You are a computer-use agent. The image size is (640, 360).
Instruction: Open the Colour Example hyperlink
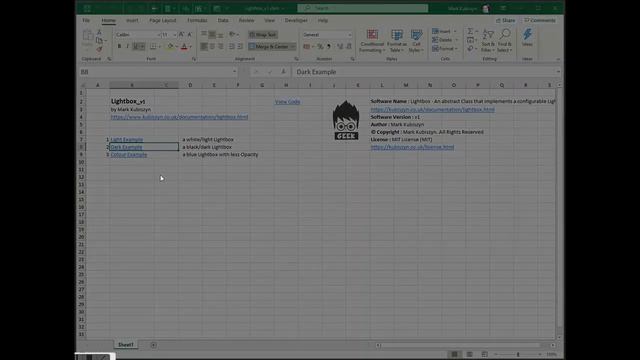pyautogui.click(x=129, y=155)
